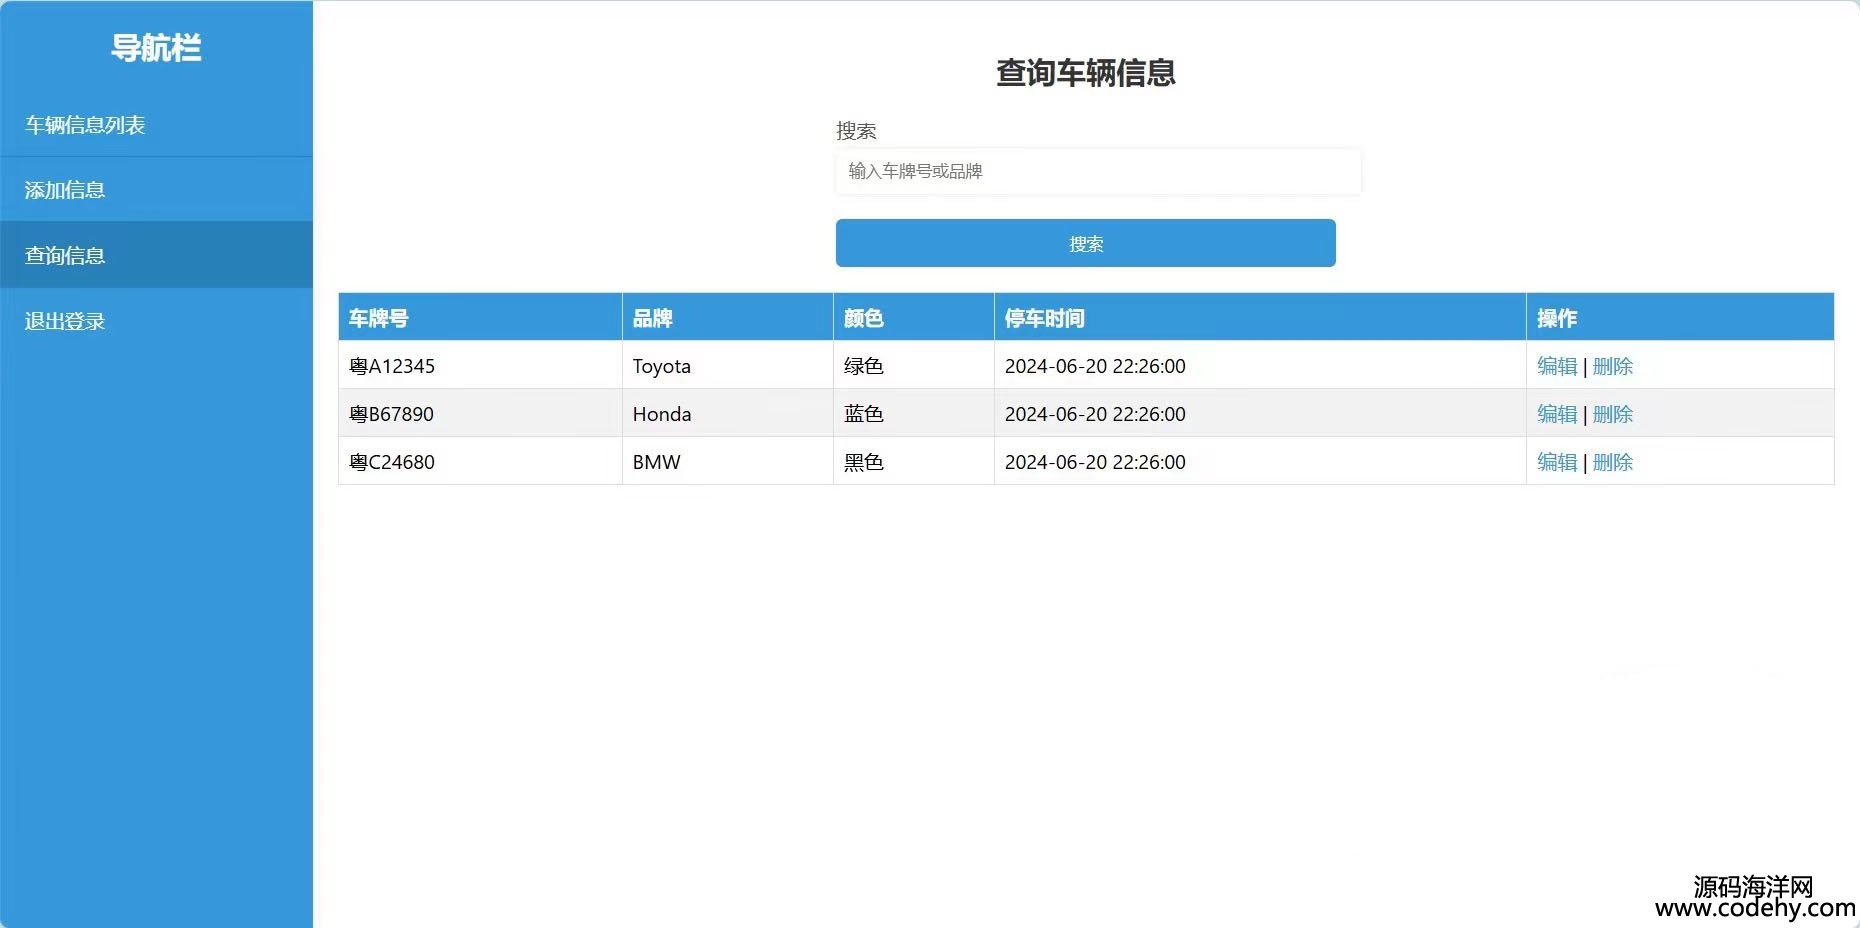Viewport: 1860px width, 928px height.
Task: Go to the 添加信息 page
Action: pyautogui.click(x=65, y=190)
